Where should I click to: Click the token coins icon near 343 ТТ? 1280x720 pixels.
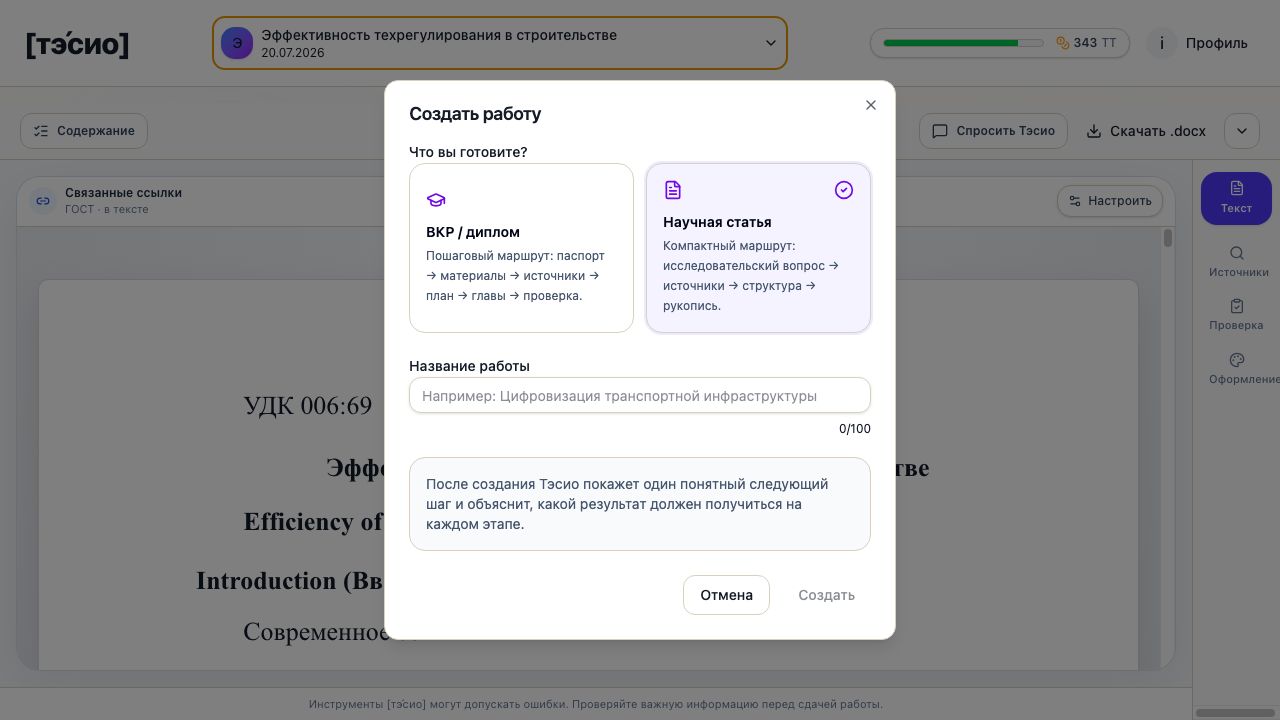1063,43
